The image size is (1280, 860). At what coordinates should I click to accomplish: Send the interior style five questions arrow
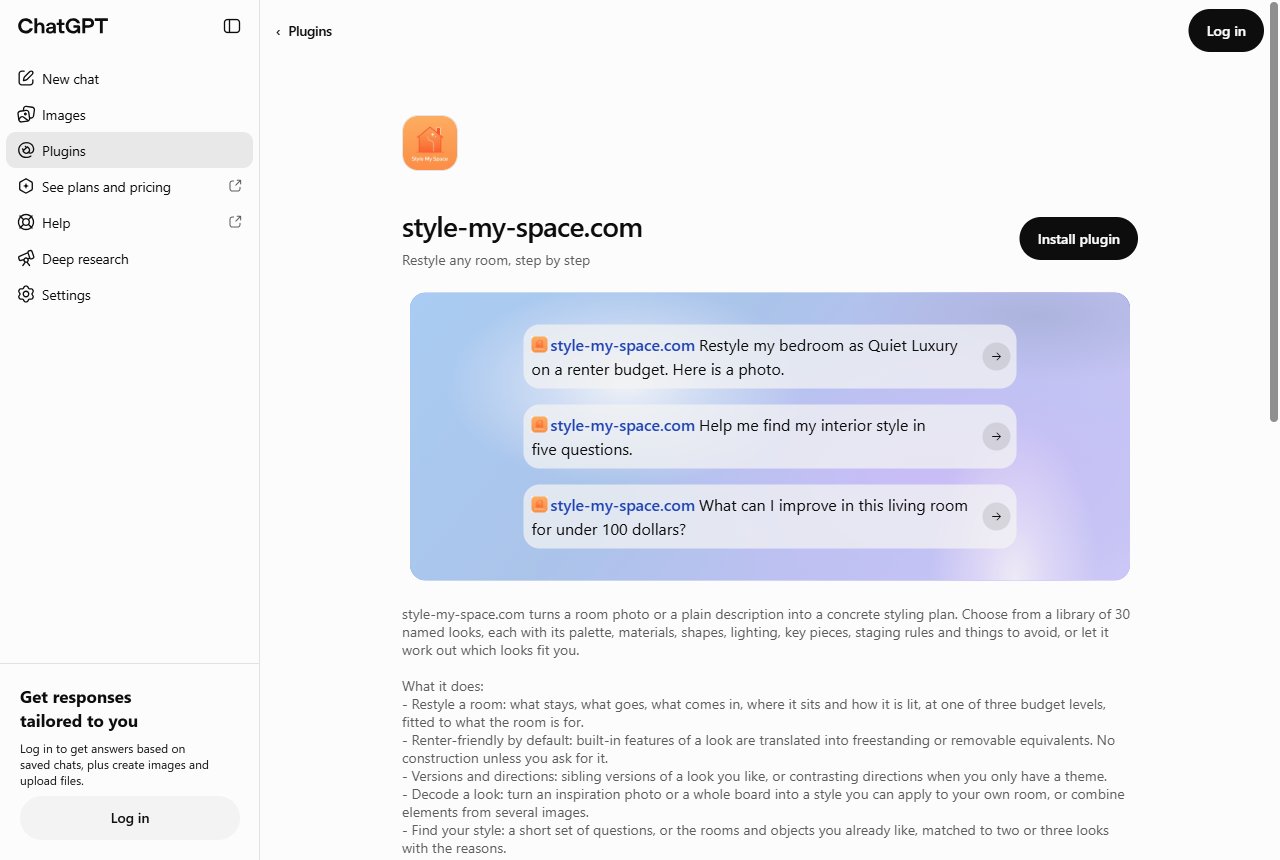(996, 437)
